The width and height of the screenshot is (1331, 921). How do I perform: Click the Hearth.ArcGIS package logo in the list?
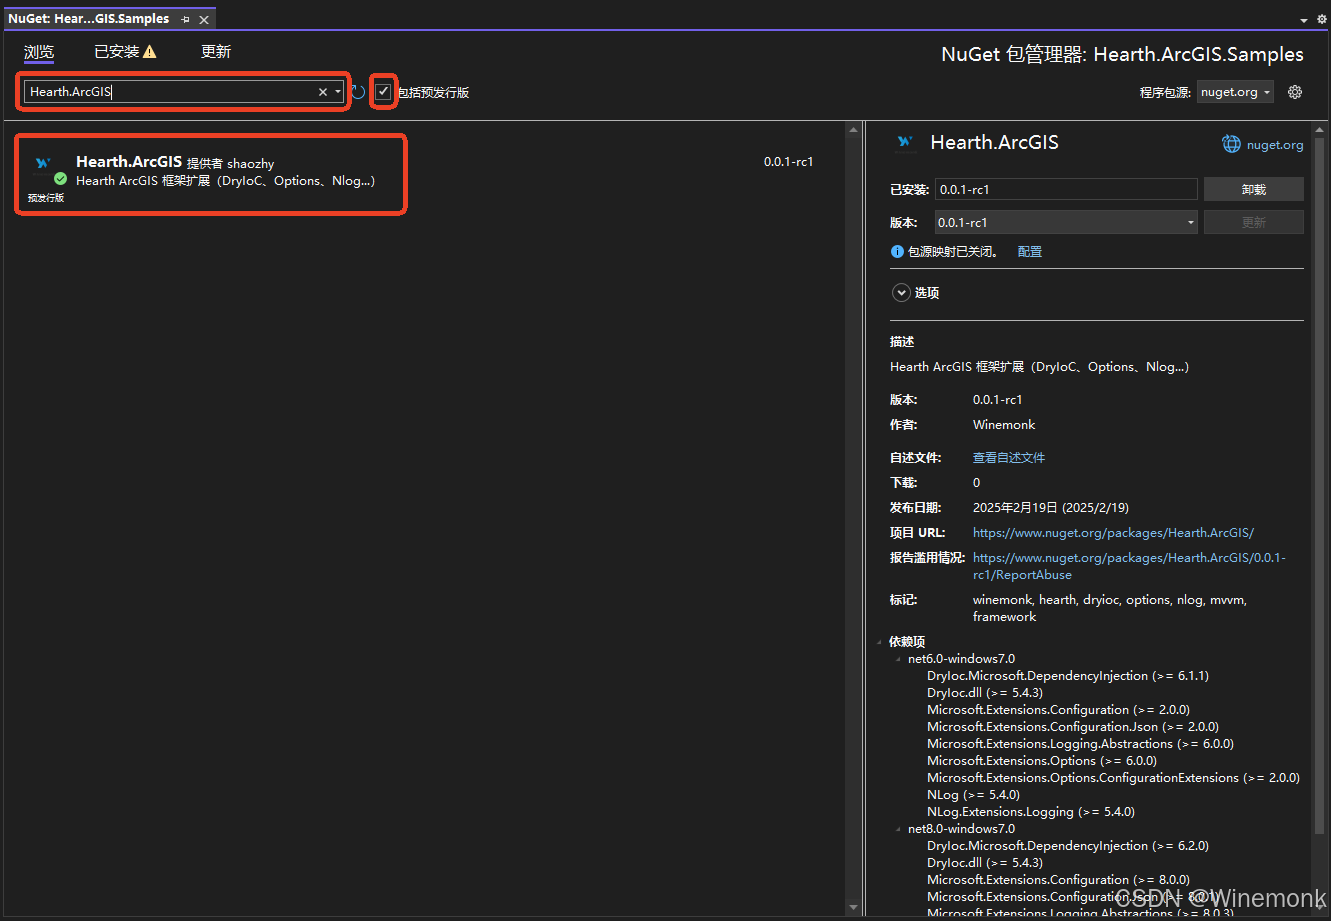tap(42, 163)
